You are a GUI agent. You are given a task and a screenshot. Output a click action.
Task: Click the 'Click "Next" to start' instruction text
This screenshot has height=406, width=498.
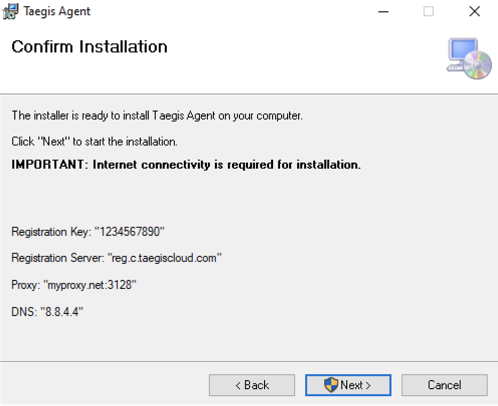(94, 142)
